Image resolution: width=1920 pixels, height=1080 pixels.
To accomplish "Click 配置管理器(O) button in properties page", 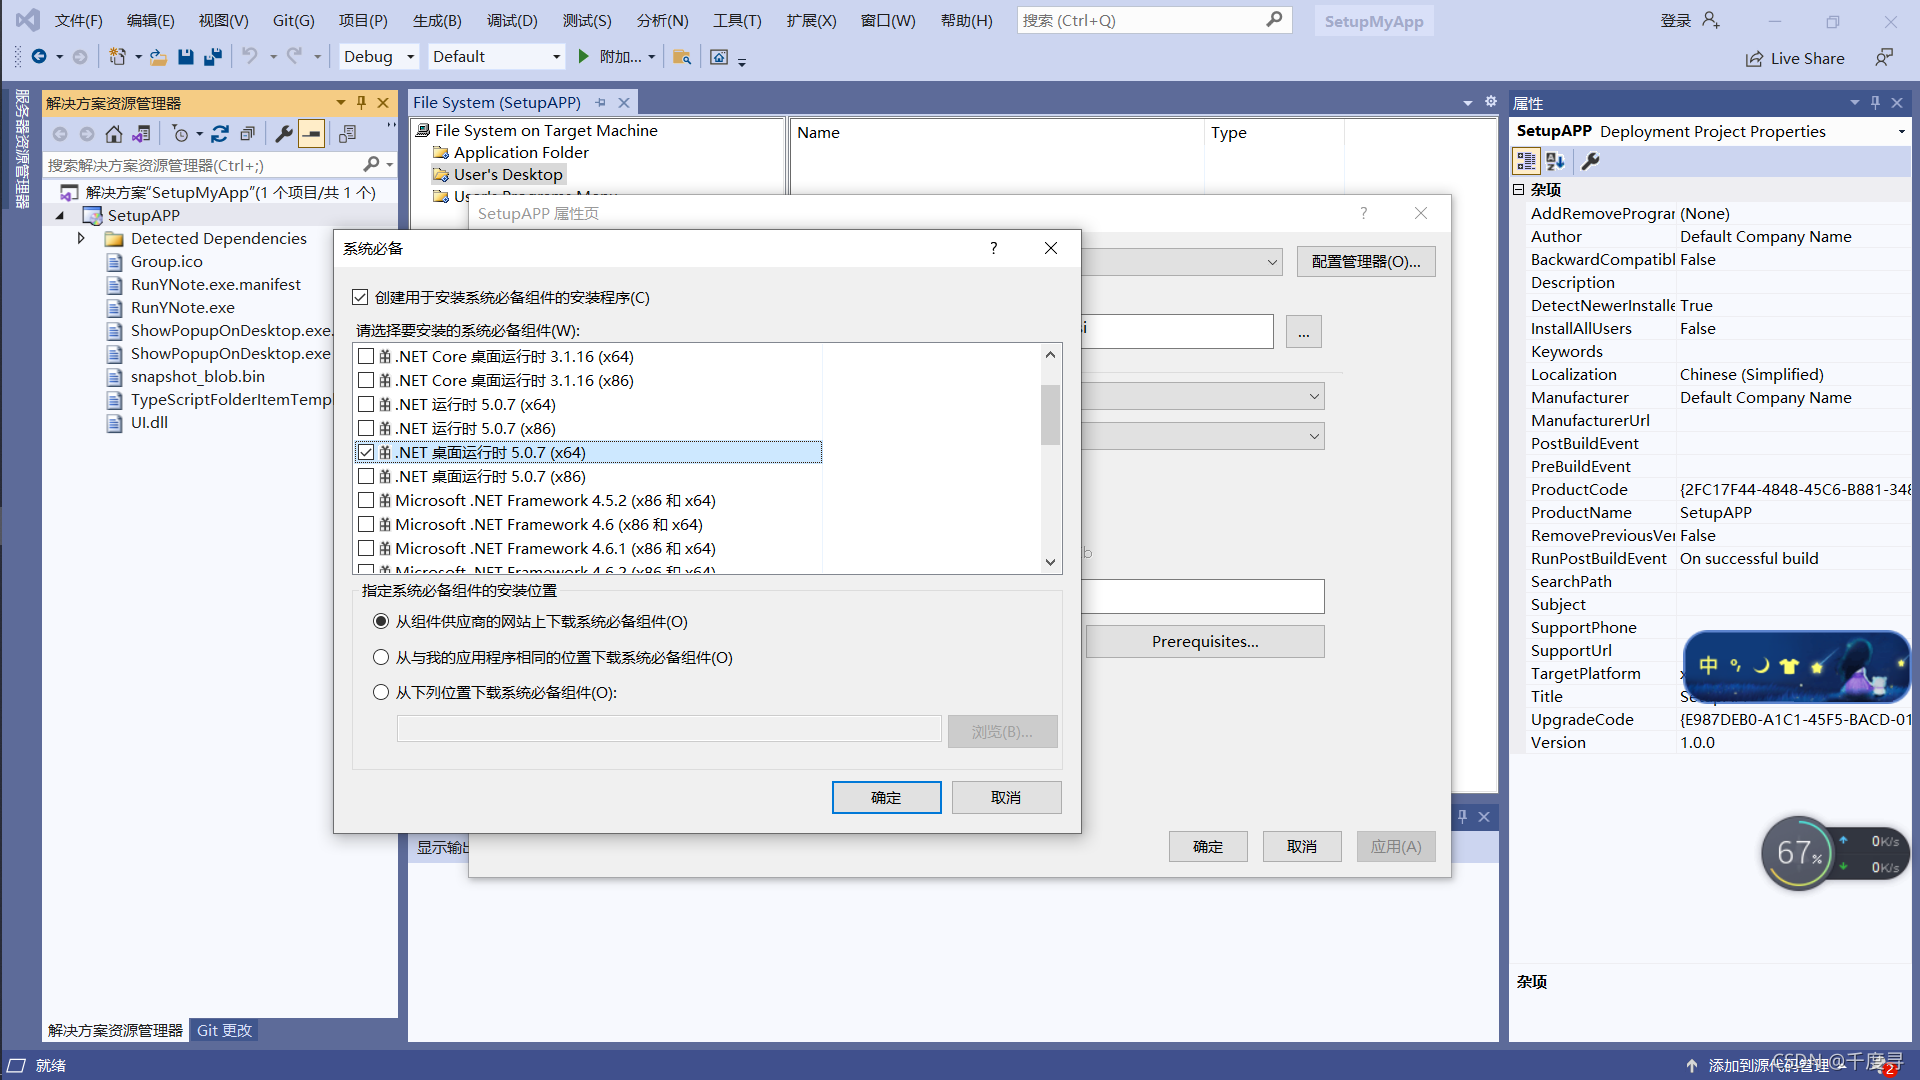I will tap(1365, 261).
